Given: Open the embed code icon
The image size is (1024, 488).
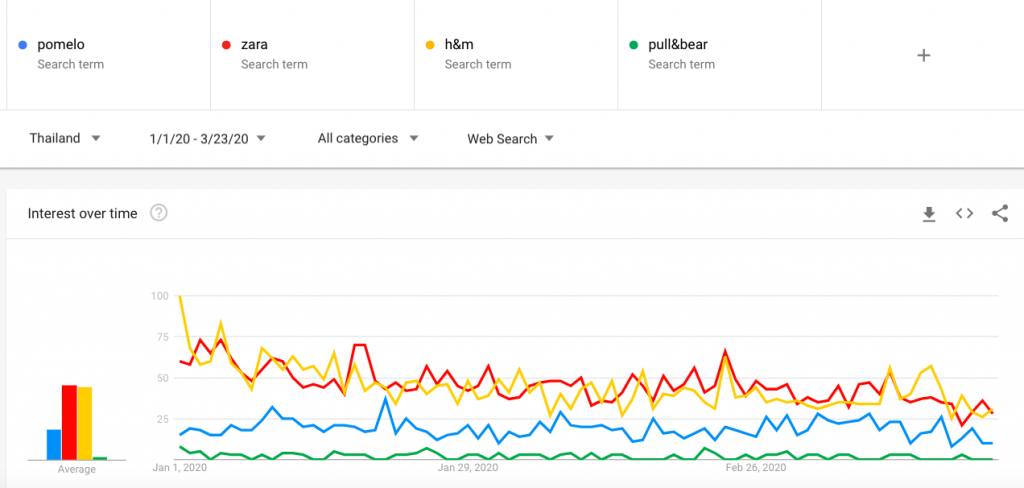Looking at the screenshot, I should (965, 213).
